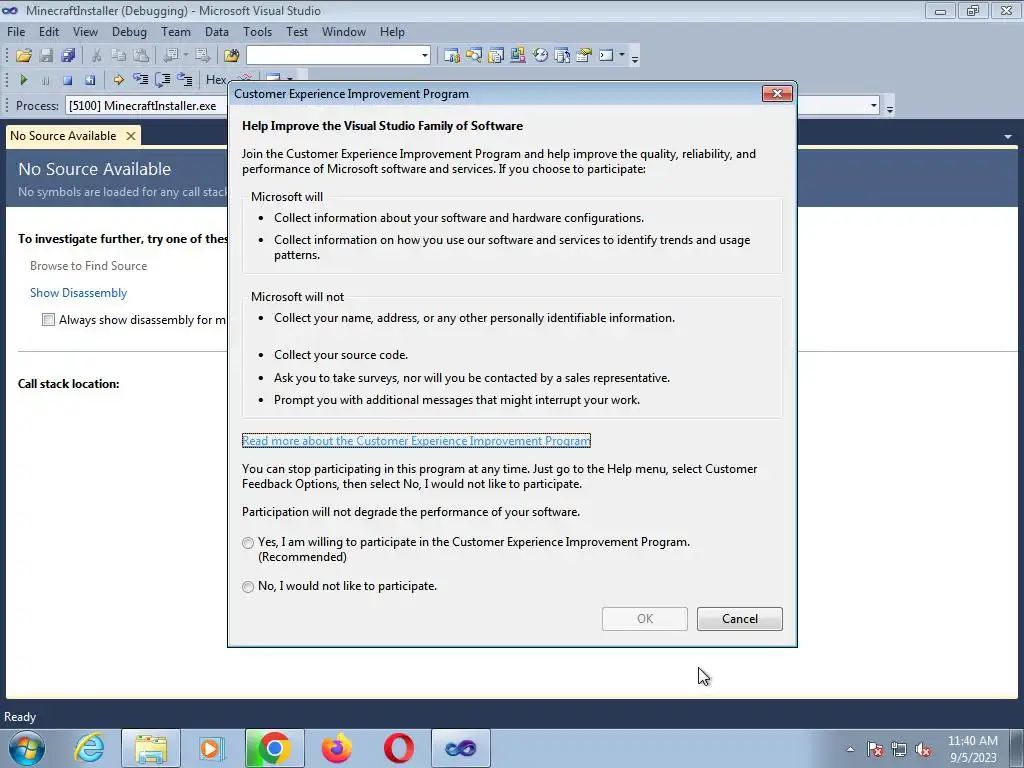Open the Debug Location toolbar overflow options
The width and height of the screenshot is (1024, 768).
pyautogui.click(x=889, y=108)
